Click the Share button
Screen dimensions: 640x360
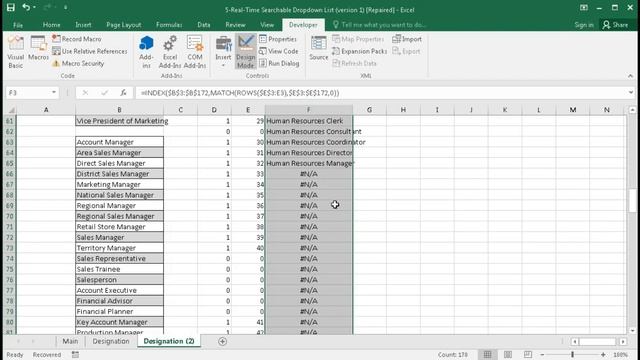coord(616,25)
